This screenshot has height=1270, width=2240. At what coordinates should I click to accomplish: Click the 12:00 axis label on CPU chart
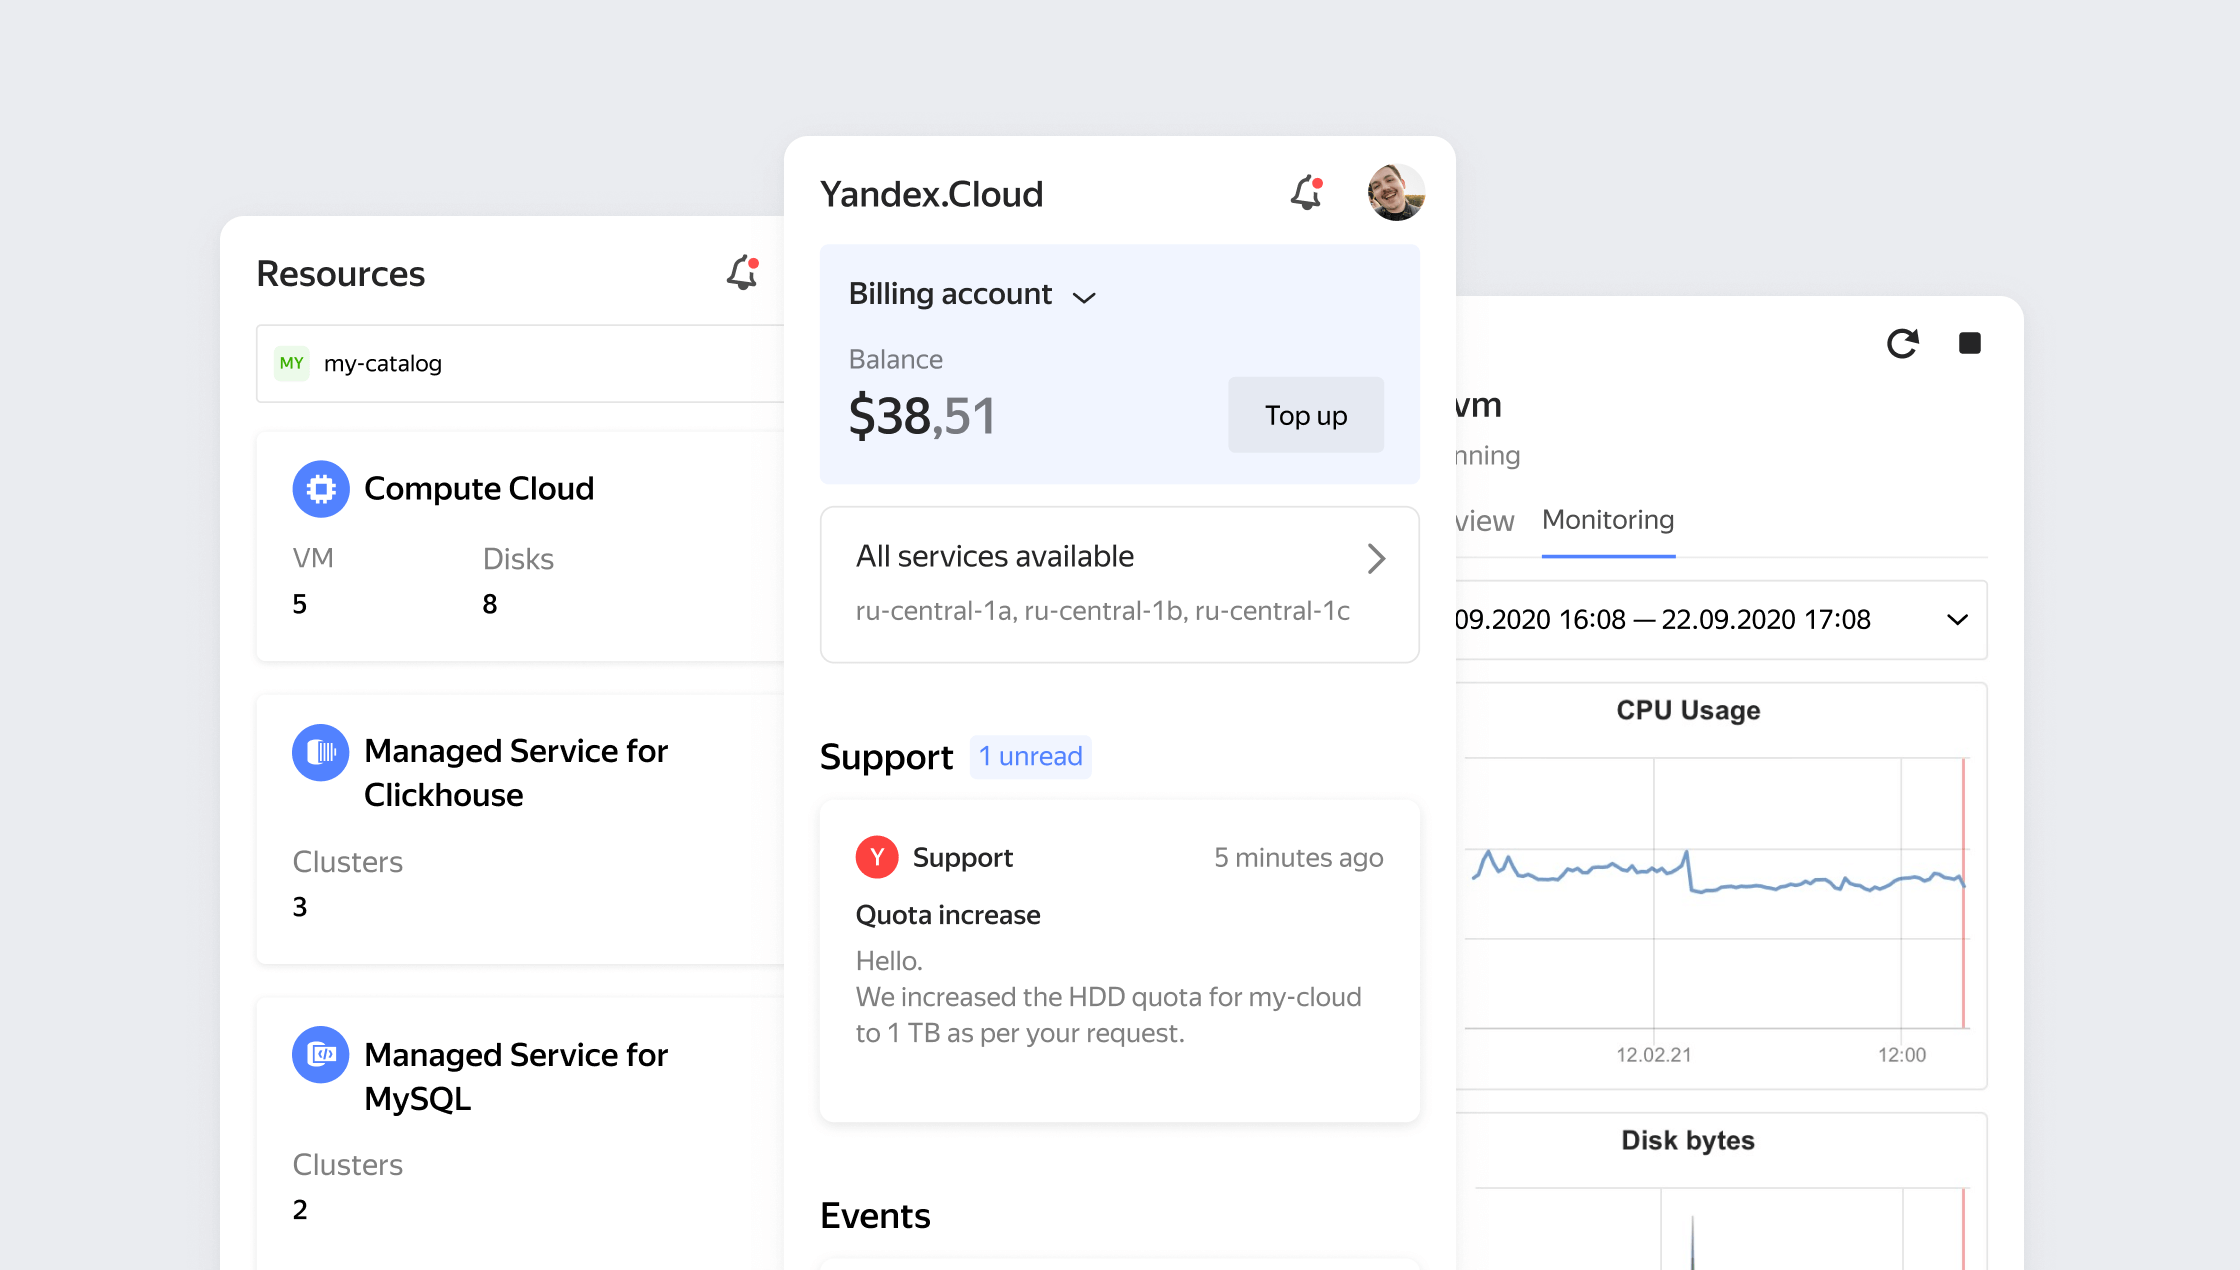[1901, 1055]
